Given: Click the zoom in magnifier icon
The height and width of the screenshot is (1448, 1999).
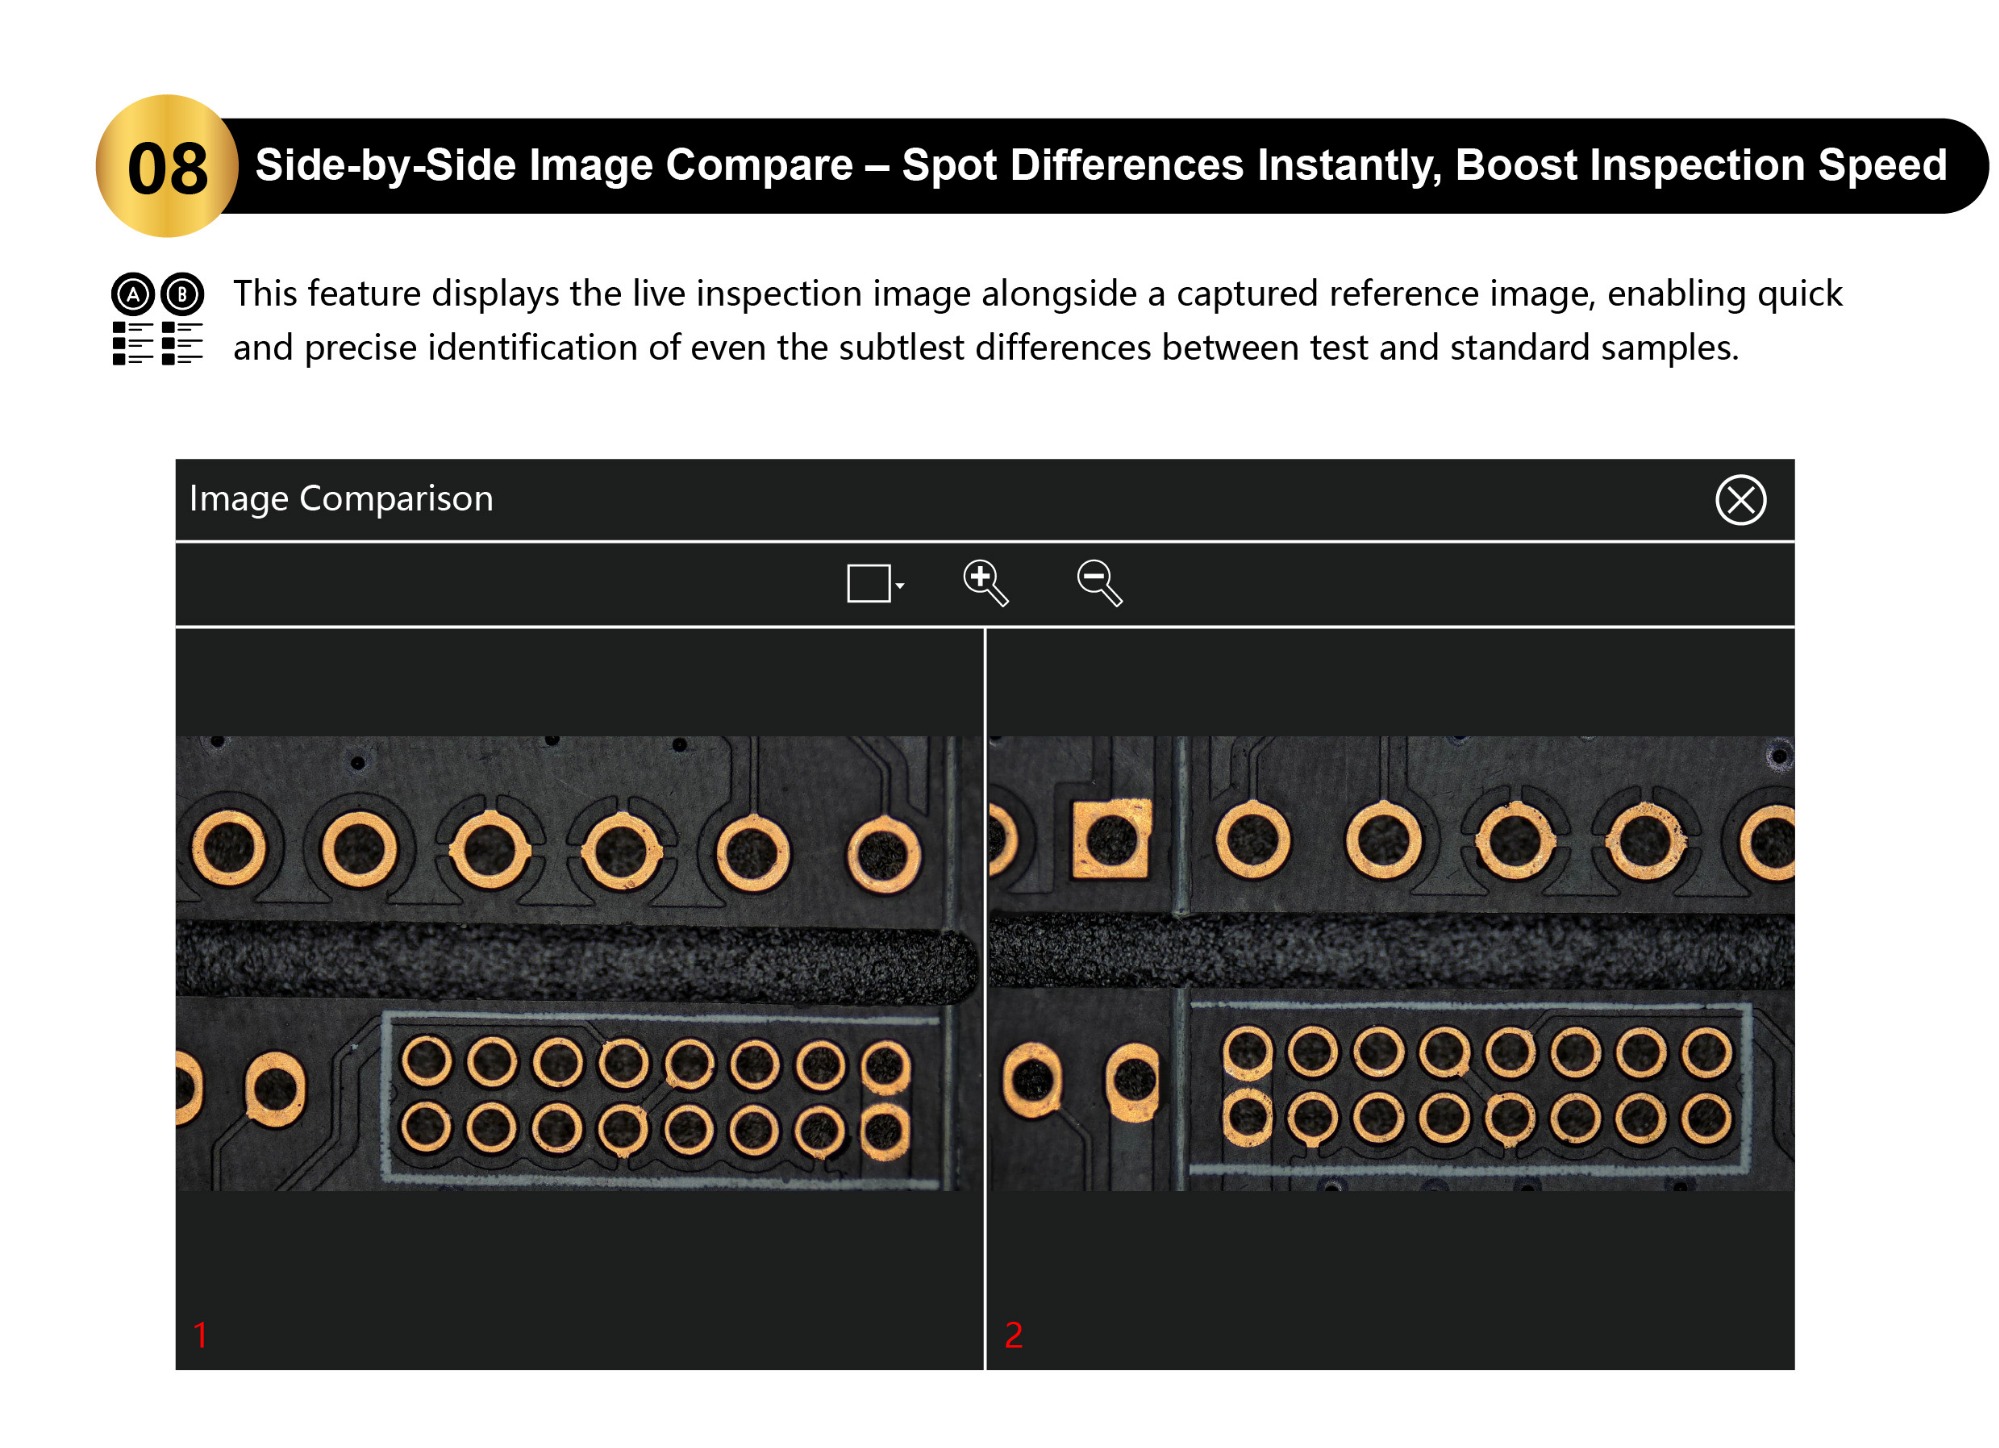Looking at the screenshot, I should (x=985, y=582).
